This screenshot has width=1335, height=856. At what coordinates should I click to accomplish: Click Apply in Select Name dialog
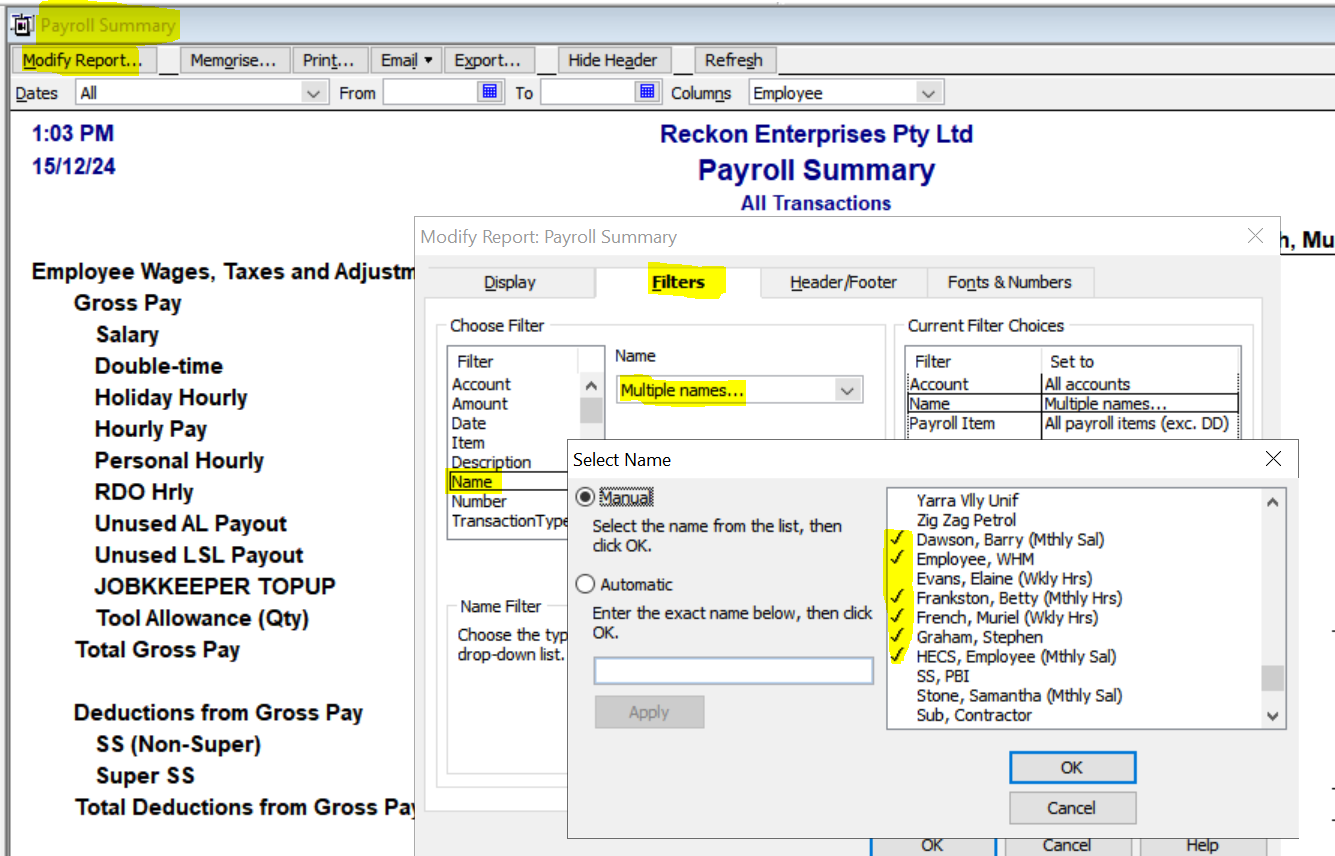click(x=649, y=712)
